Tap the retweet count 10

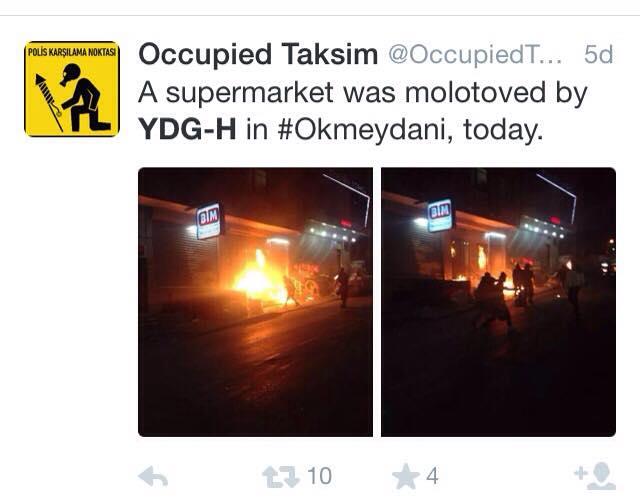(319, 476)
